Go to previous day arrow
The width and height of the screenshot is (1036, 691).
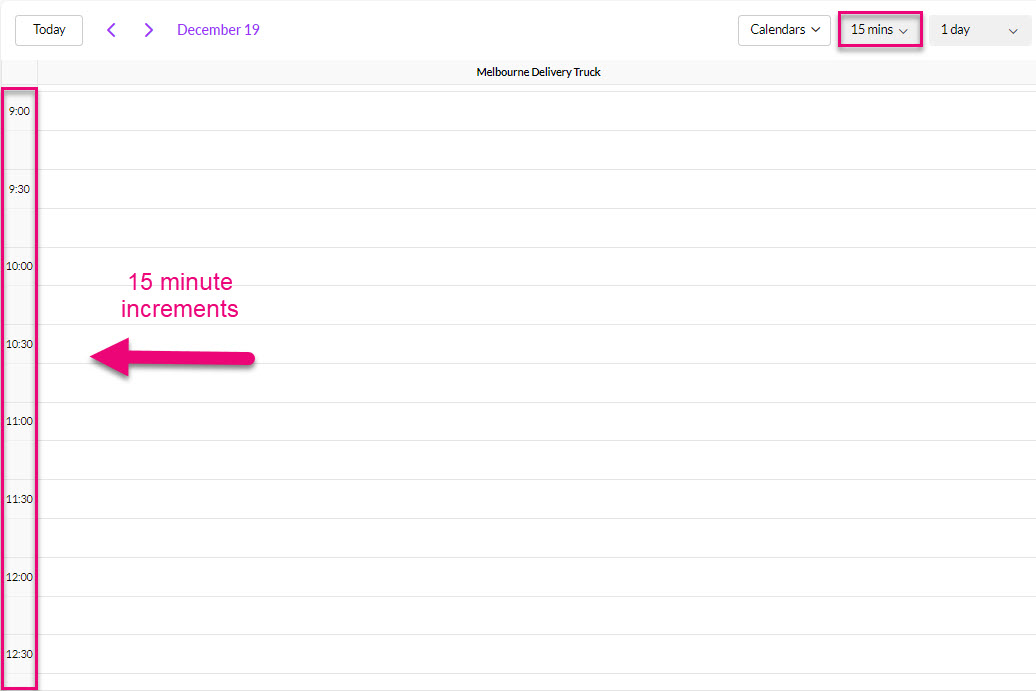pyautogui.click(x=111, y=30)
